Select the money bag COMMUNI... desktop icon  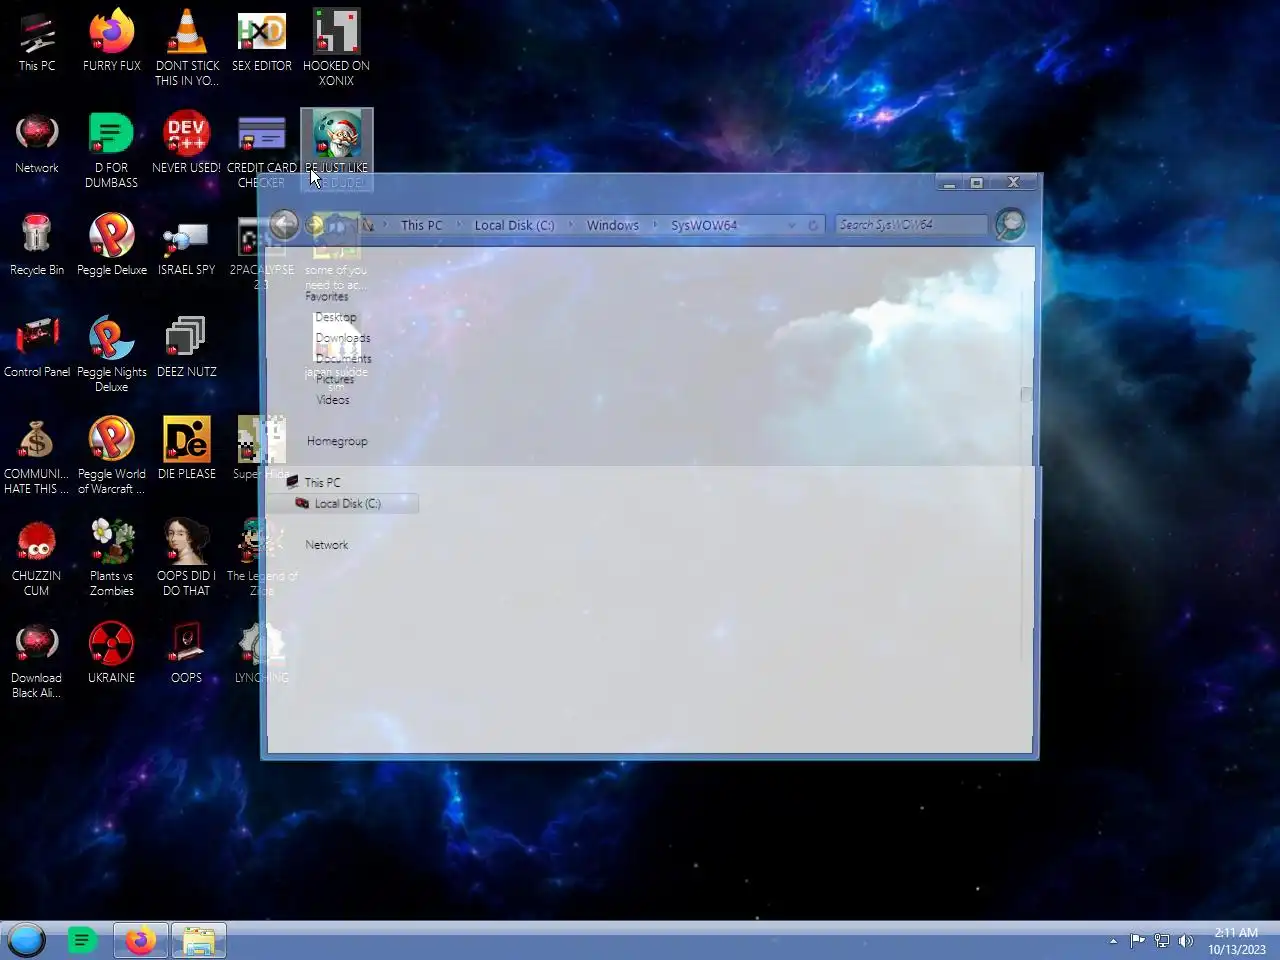coord(37,455)
